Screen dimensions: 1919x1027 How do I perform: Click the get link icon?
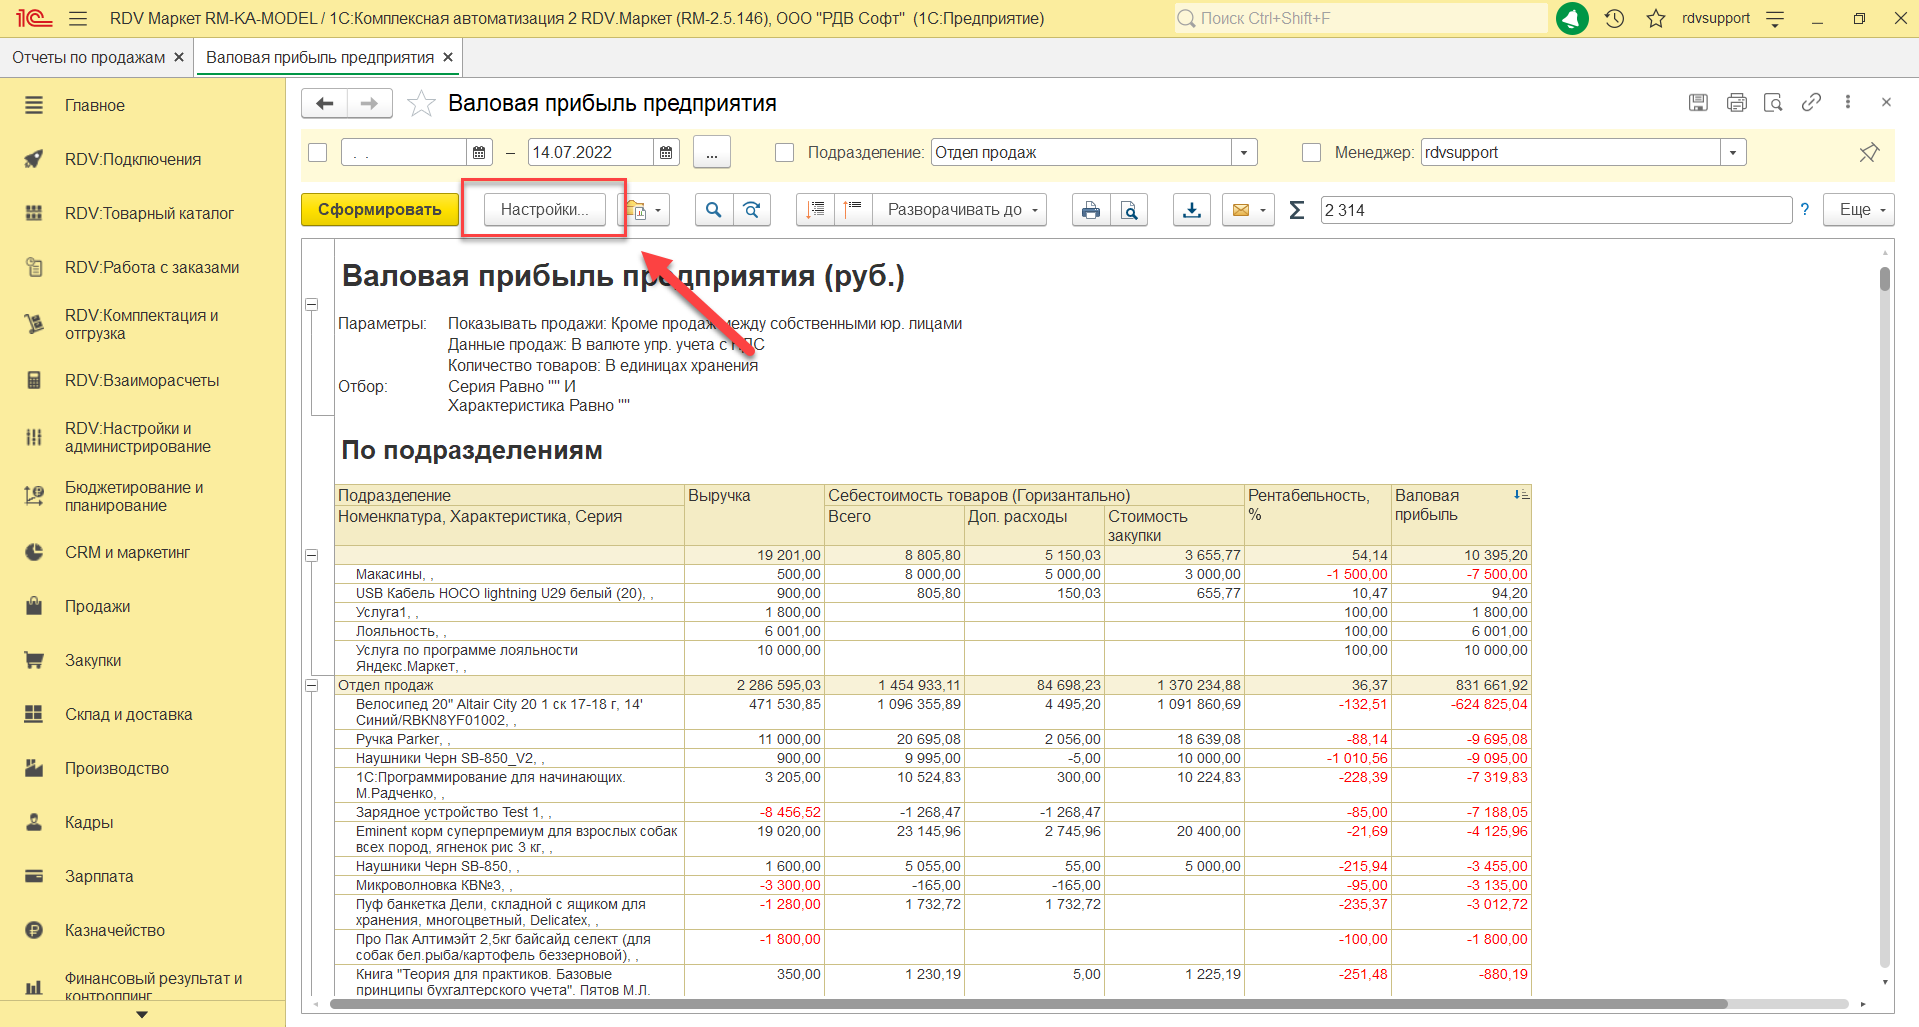pyautogui.click(x=1811, y=103)
